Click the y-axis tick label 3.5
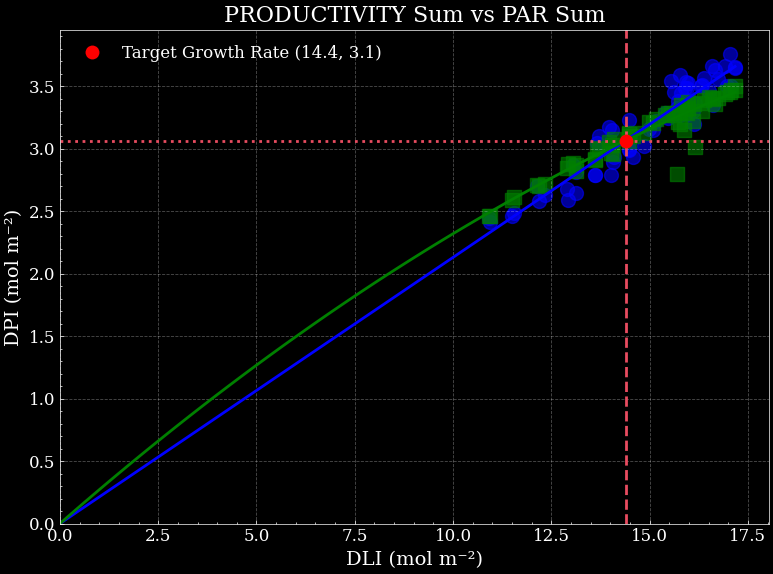 click(40, 87)
